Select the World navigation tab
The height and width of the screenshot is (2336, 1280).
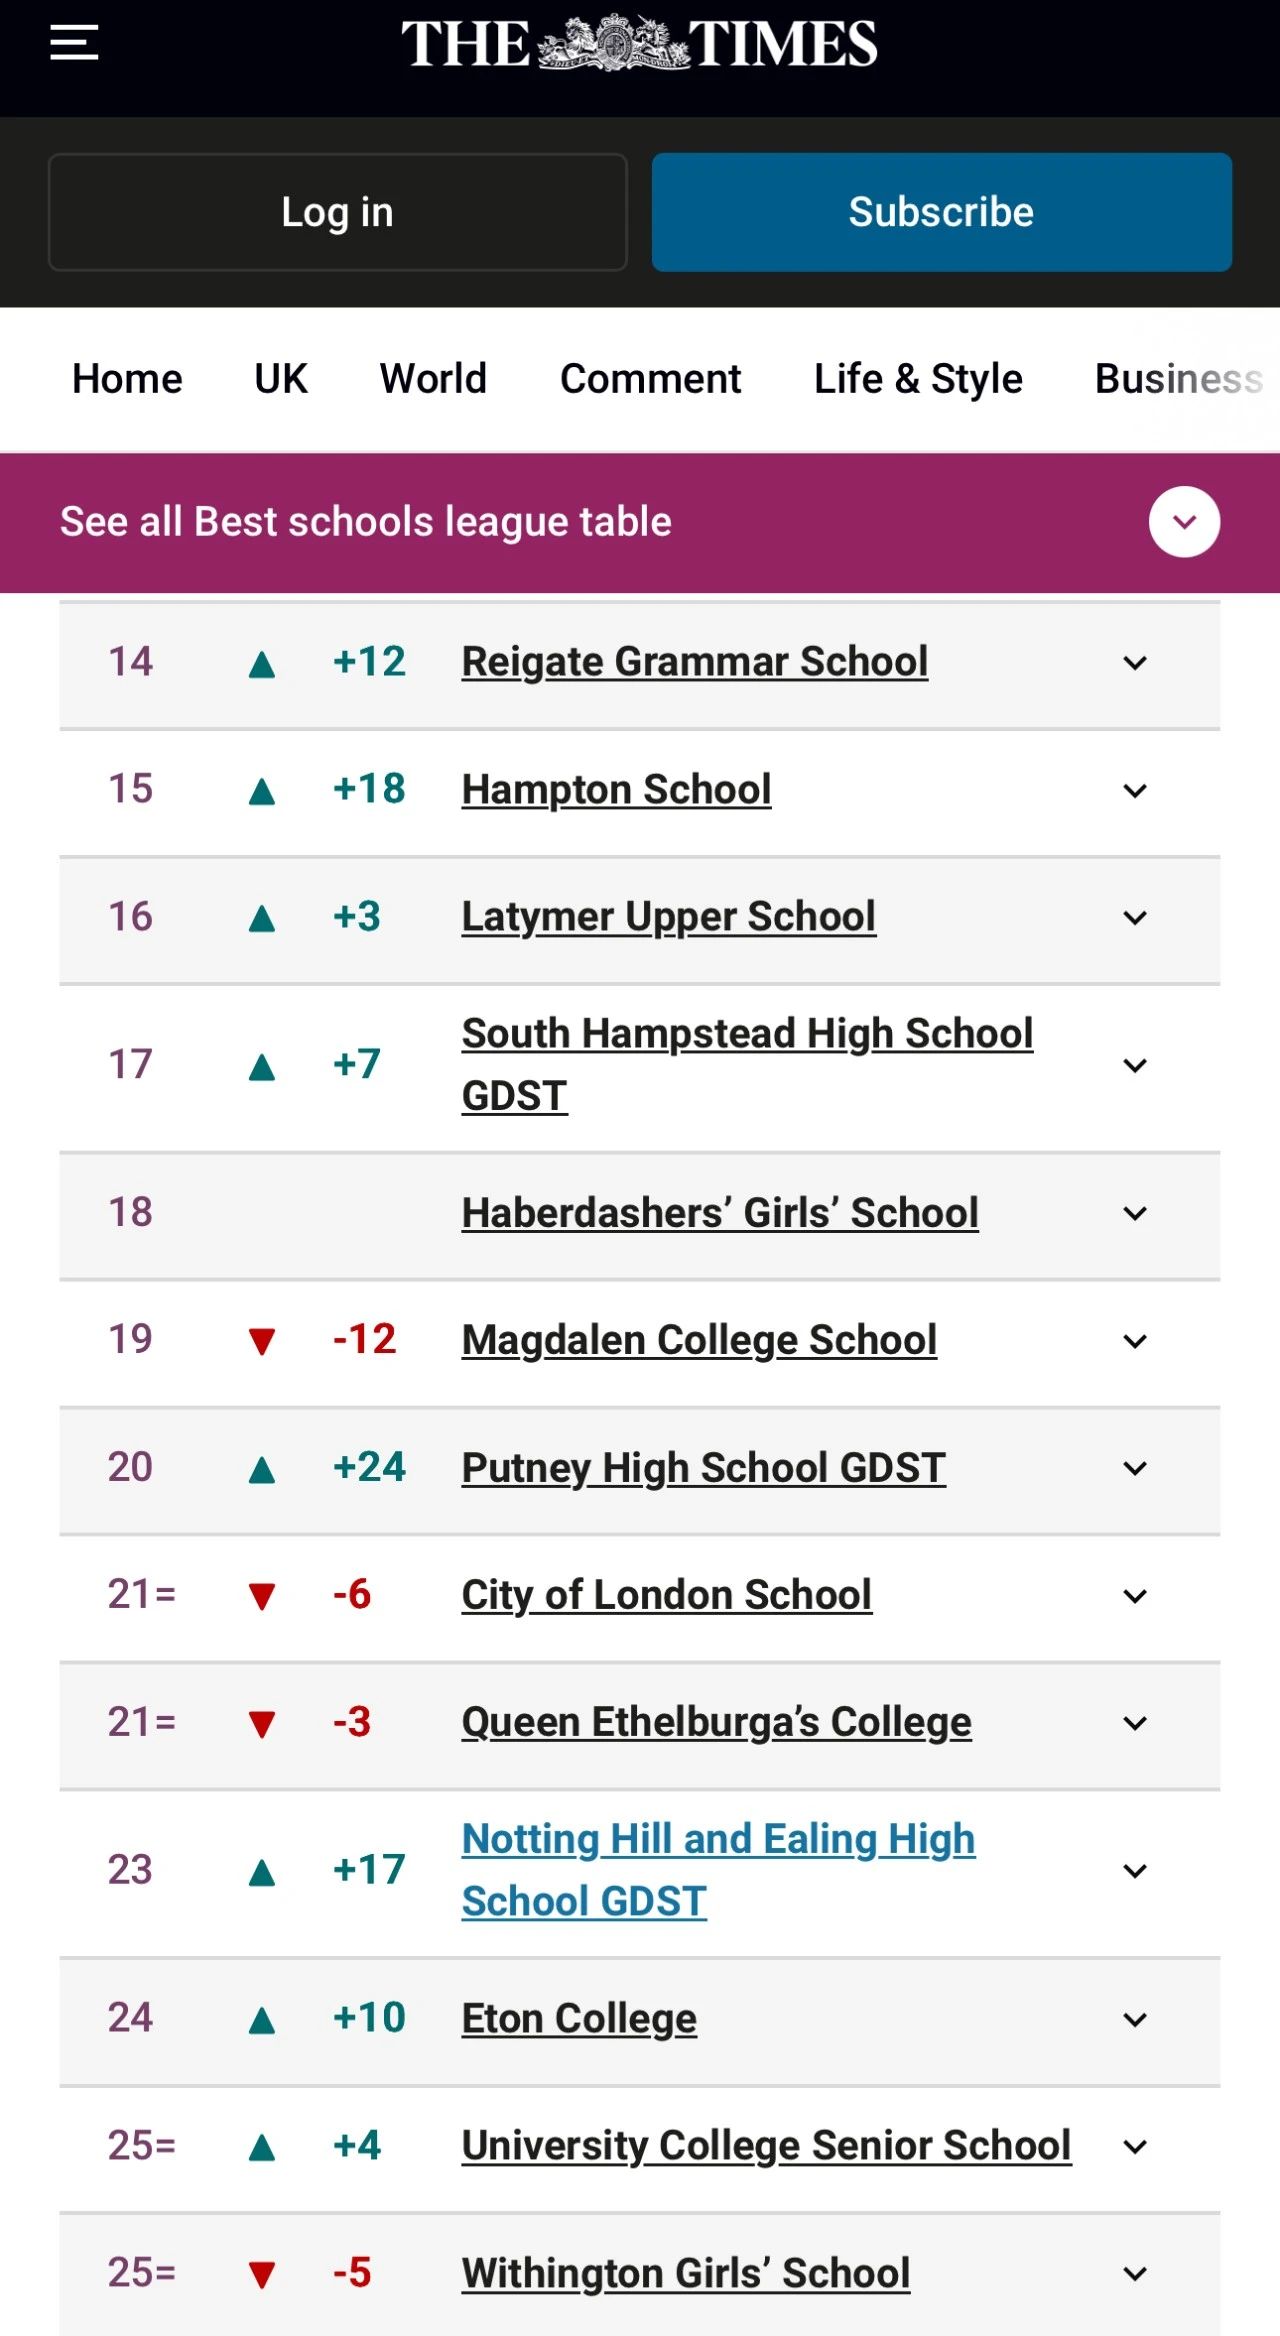[x=433, y=379]
